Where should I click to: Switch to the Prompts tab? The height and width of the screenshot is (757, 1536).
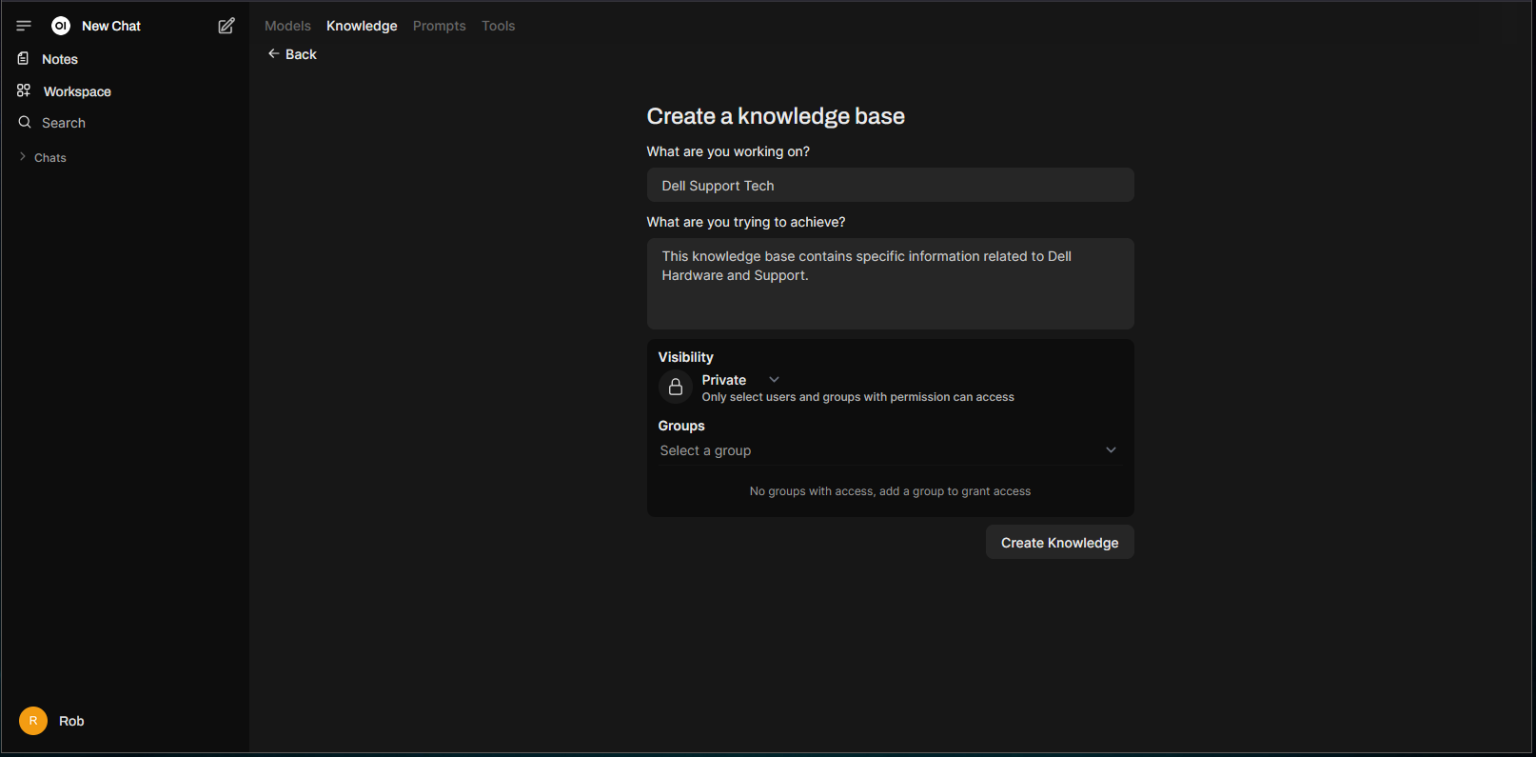439,26
